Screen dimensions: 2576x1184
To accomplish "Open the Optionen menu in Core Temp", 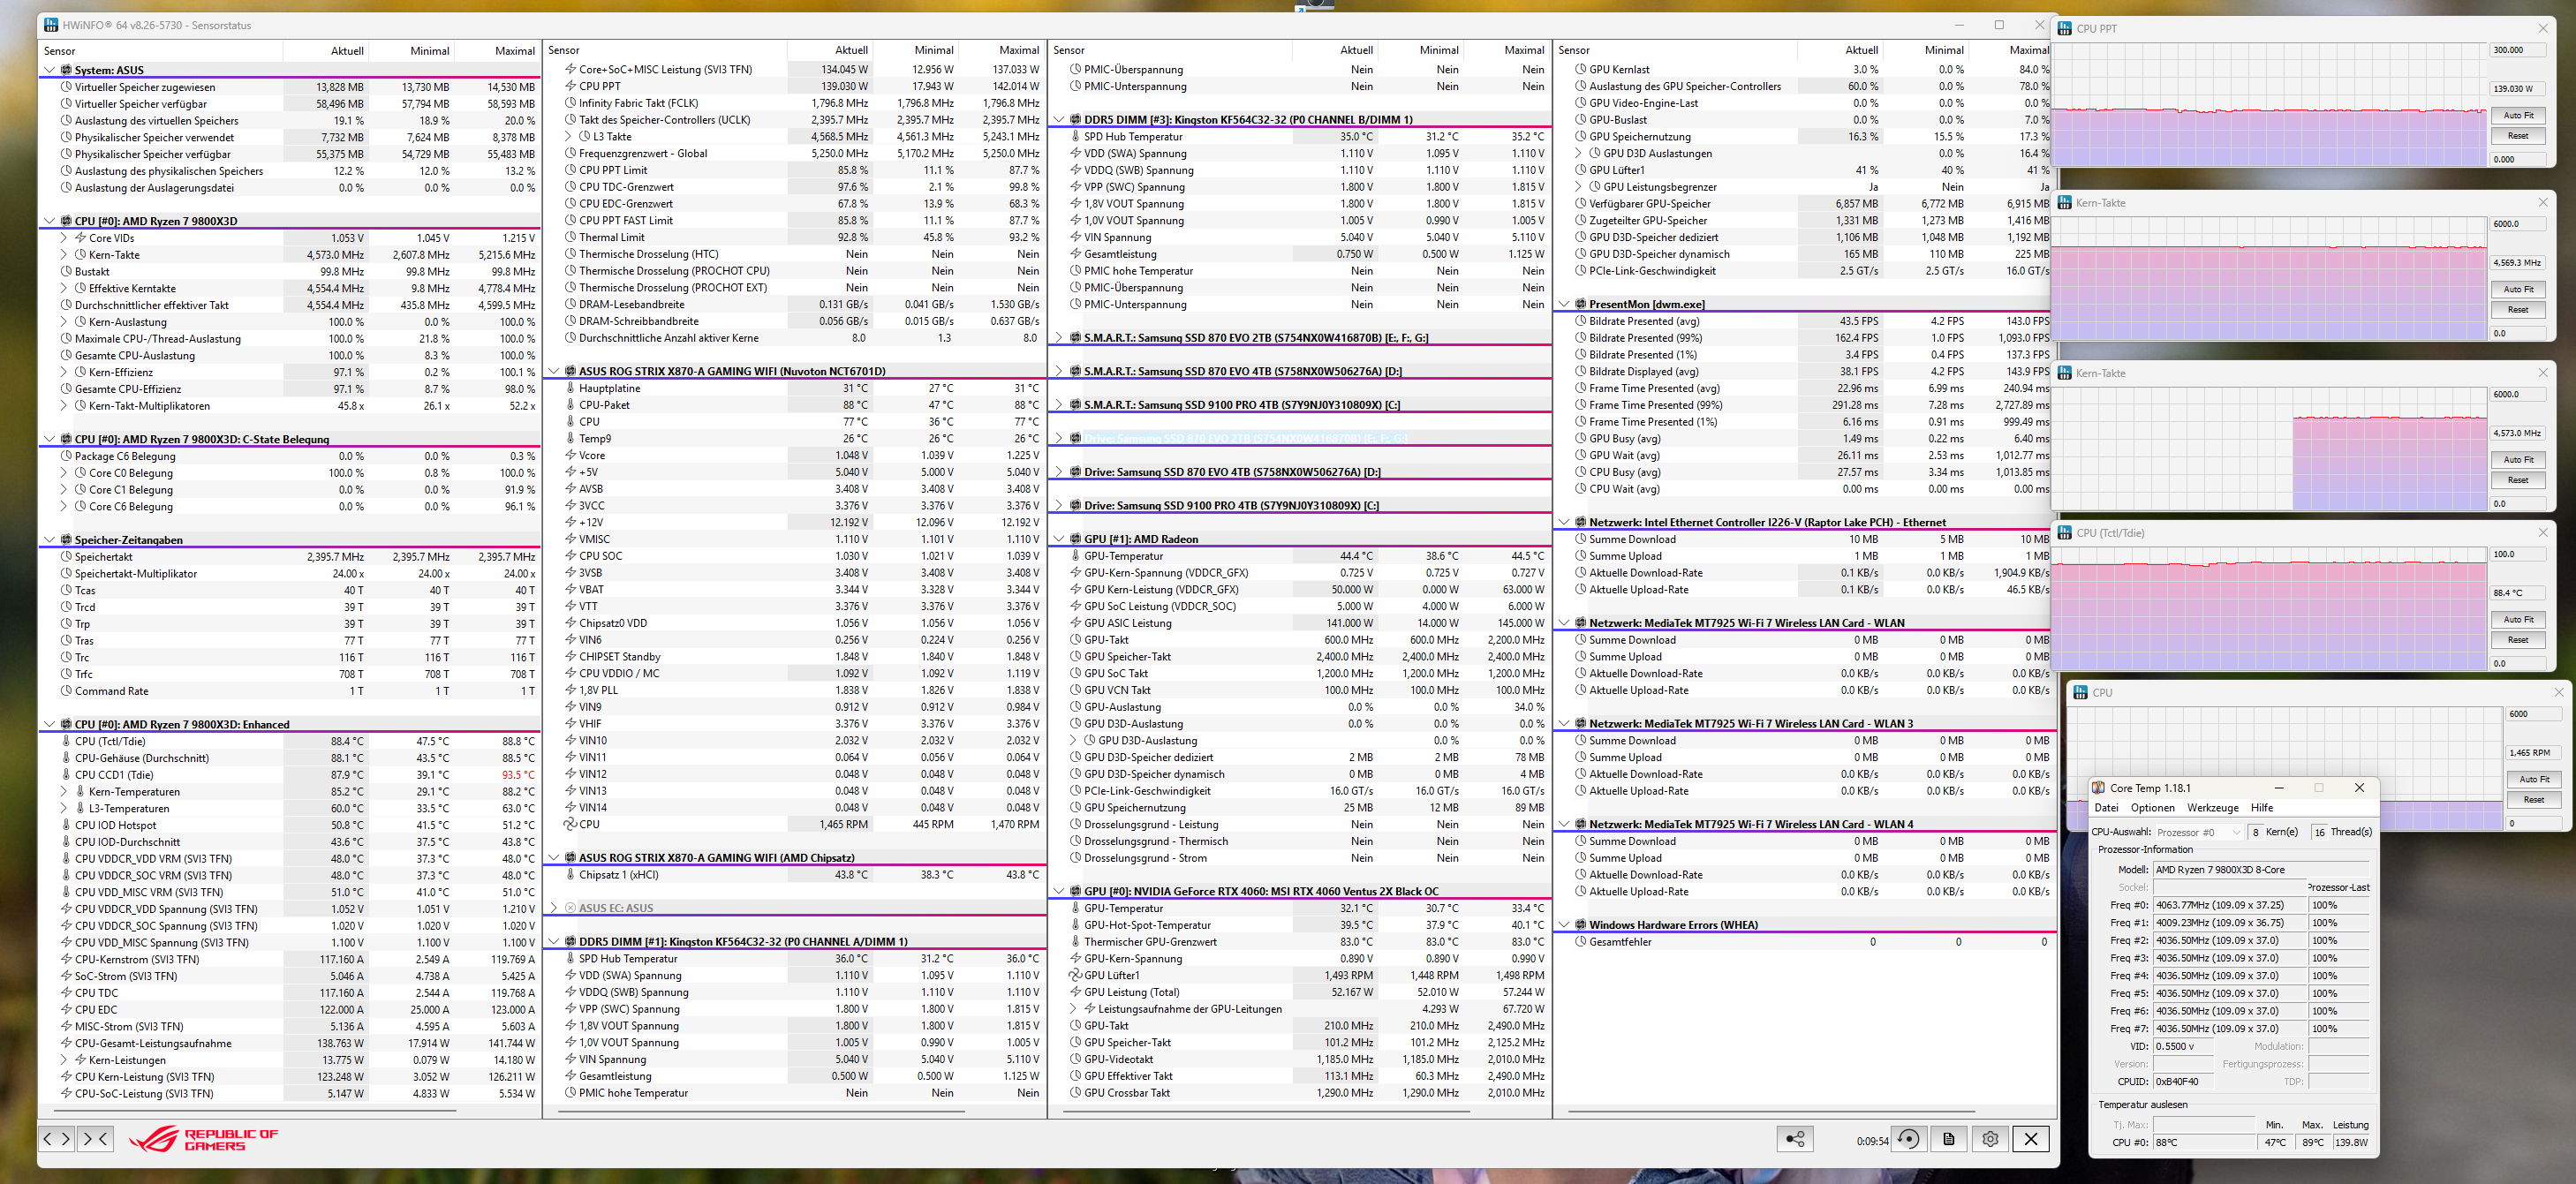I will (x=2152, y=808).
